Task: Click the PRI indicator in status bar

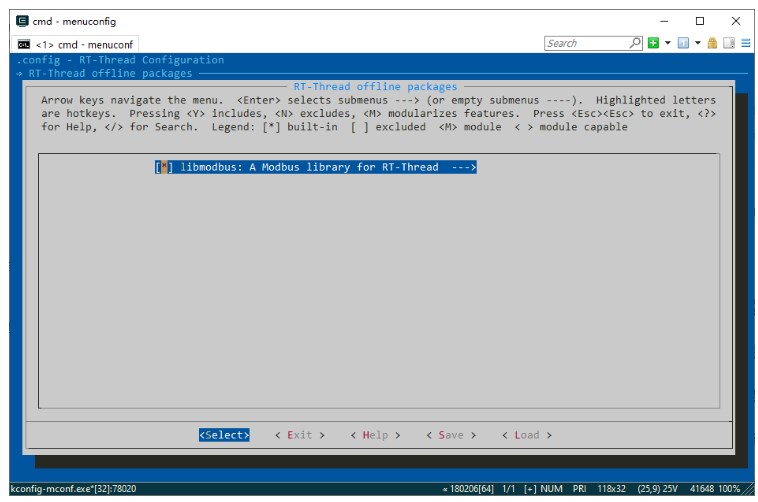Action: click(x=579, y=488)
